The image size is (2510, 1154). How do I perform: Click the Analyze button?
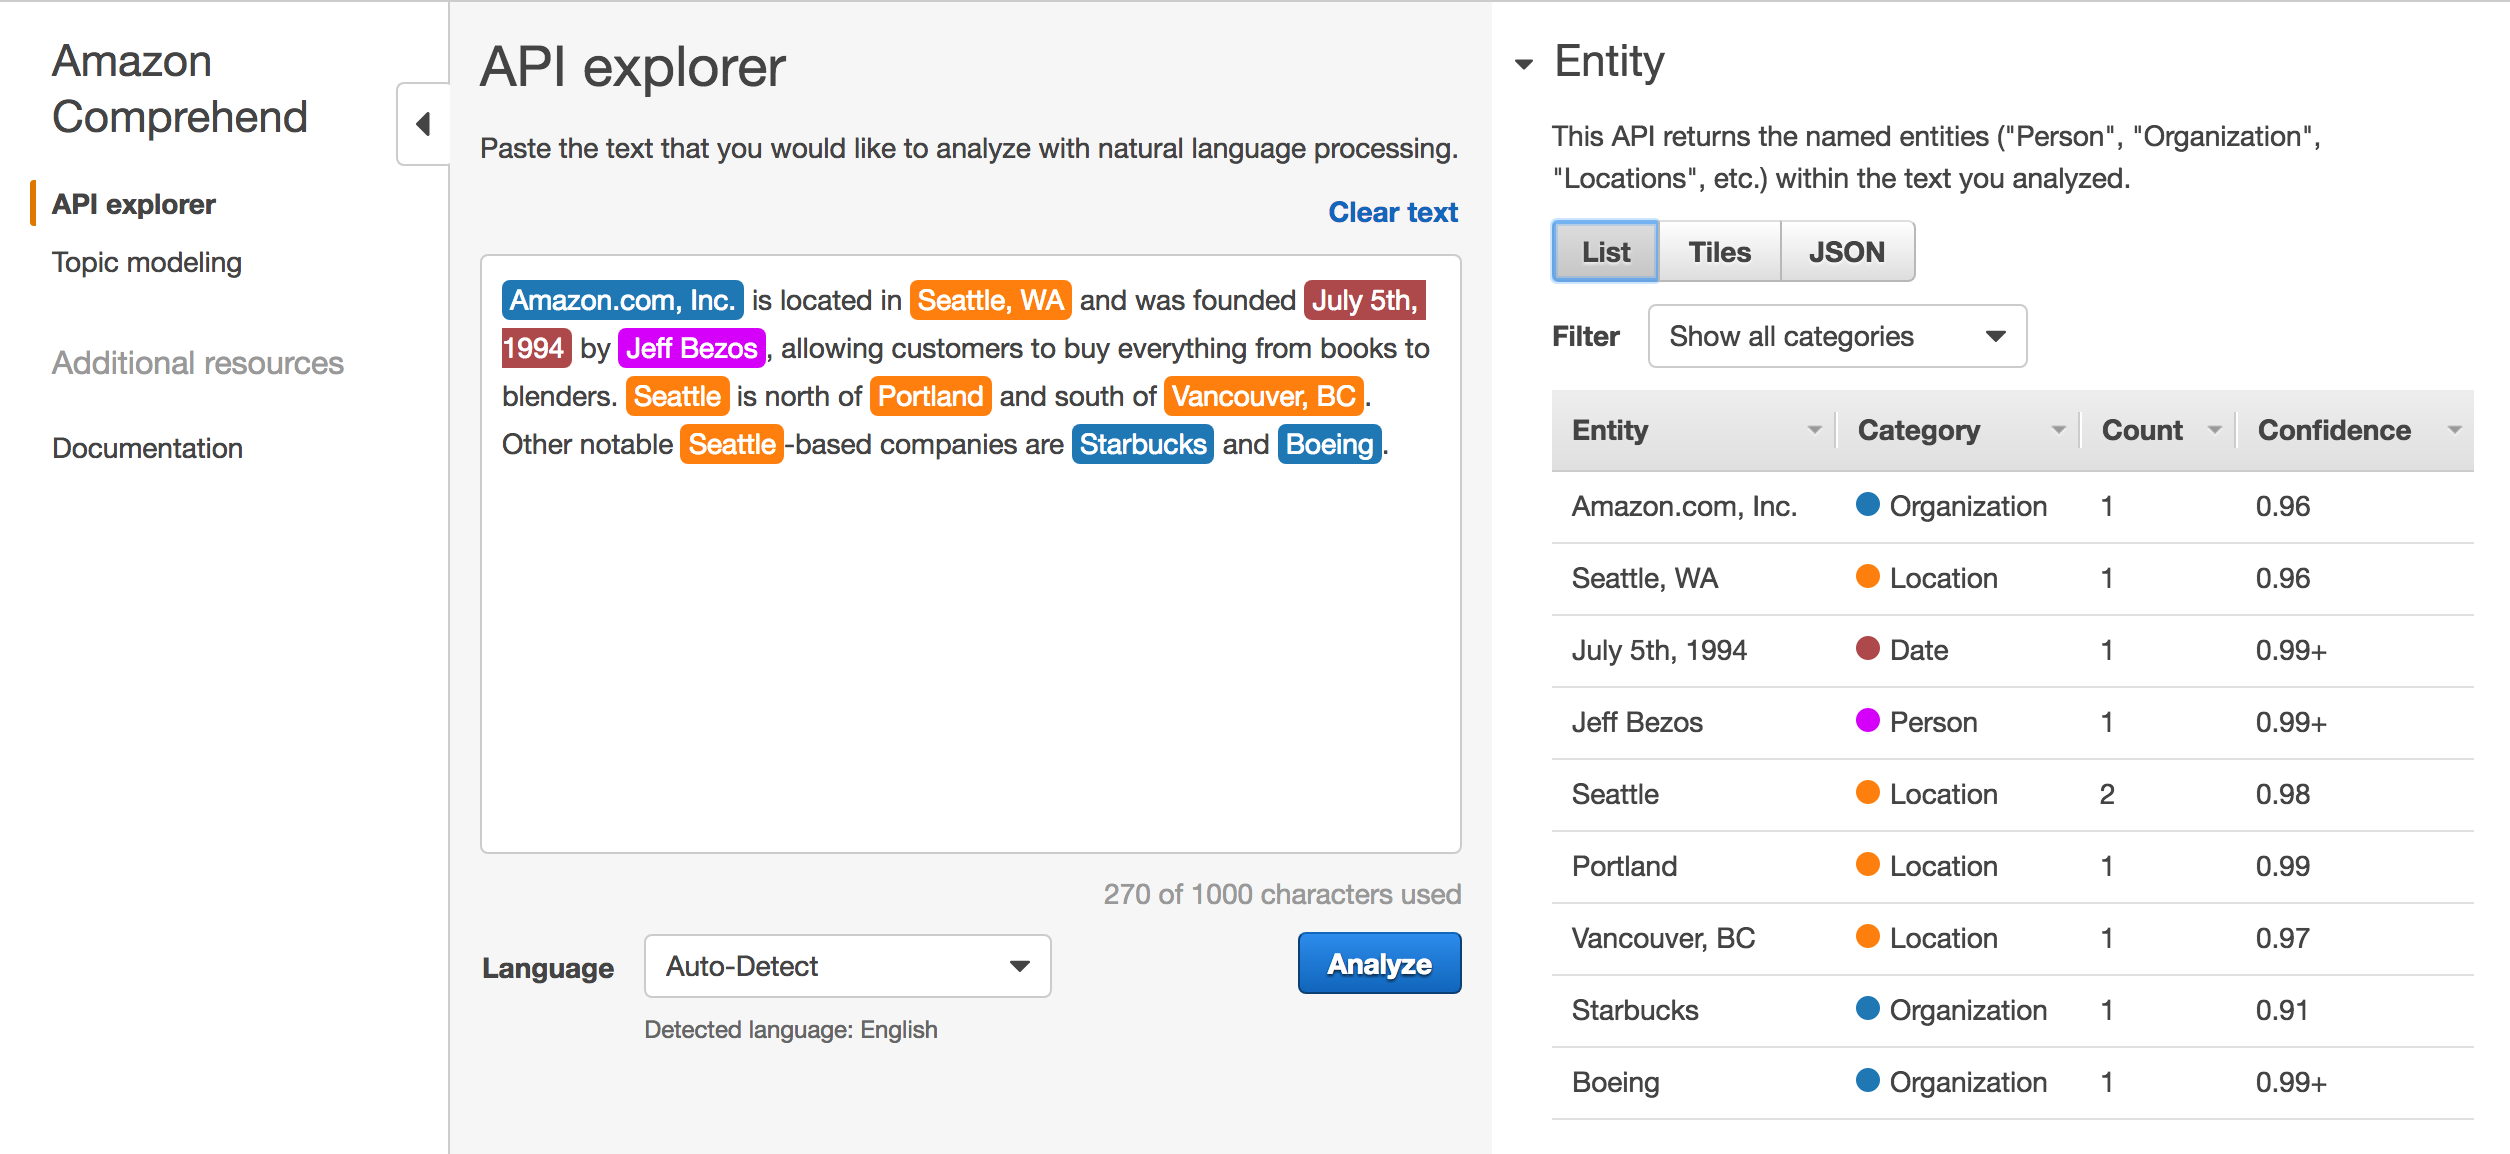tap(1379, 963)
